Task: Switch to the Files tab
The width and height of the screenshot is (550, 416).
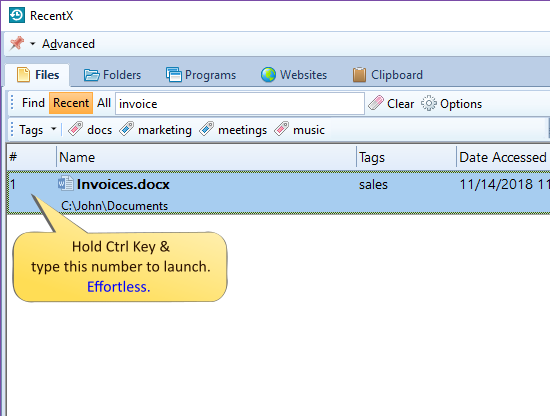Action: [38, 75]
